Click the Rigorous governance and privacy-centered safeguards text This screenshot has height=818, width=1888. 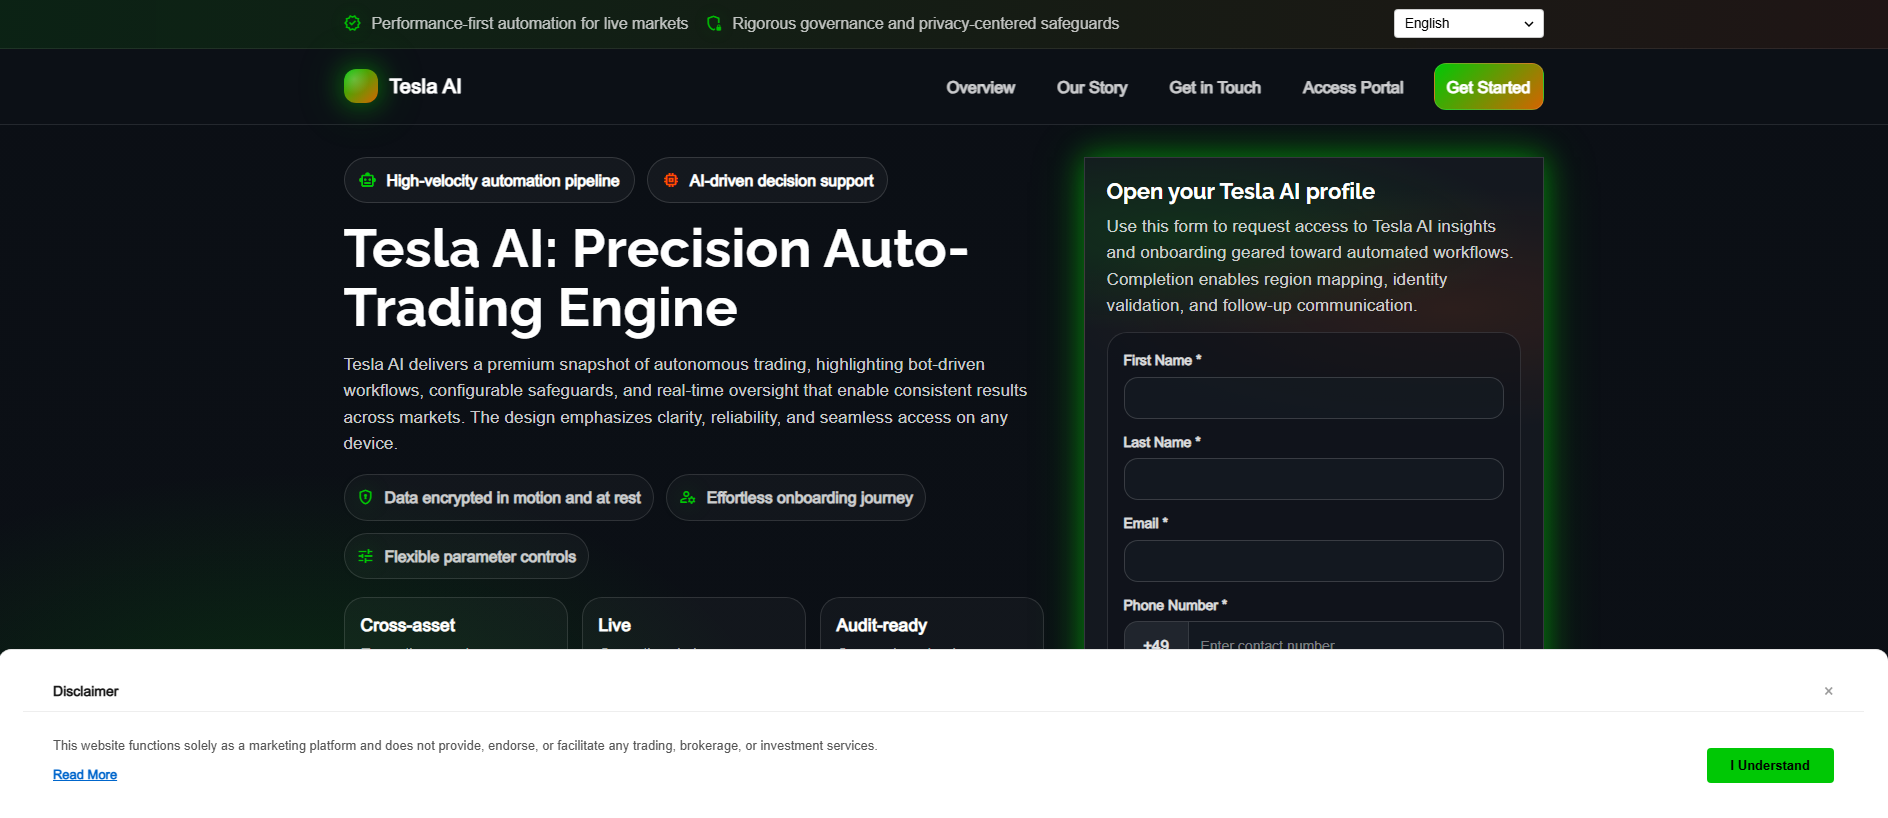point(925,23)
